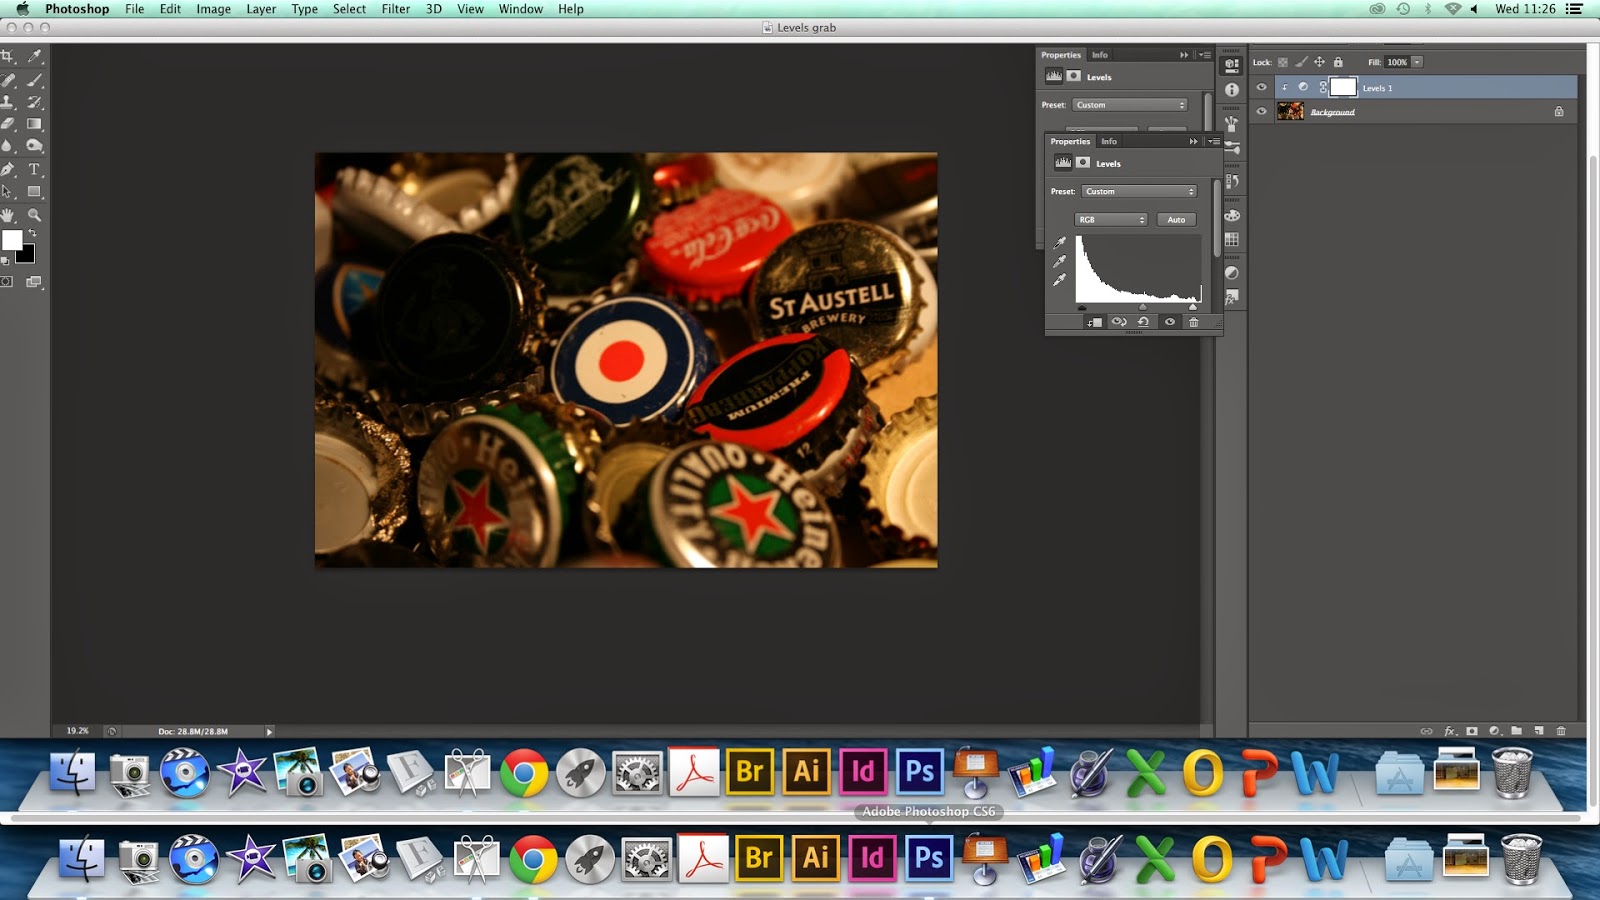The image size is (1600, 900).
Task: Select the Zoom magnifier tool
Action: 34,215
